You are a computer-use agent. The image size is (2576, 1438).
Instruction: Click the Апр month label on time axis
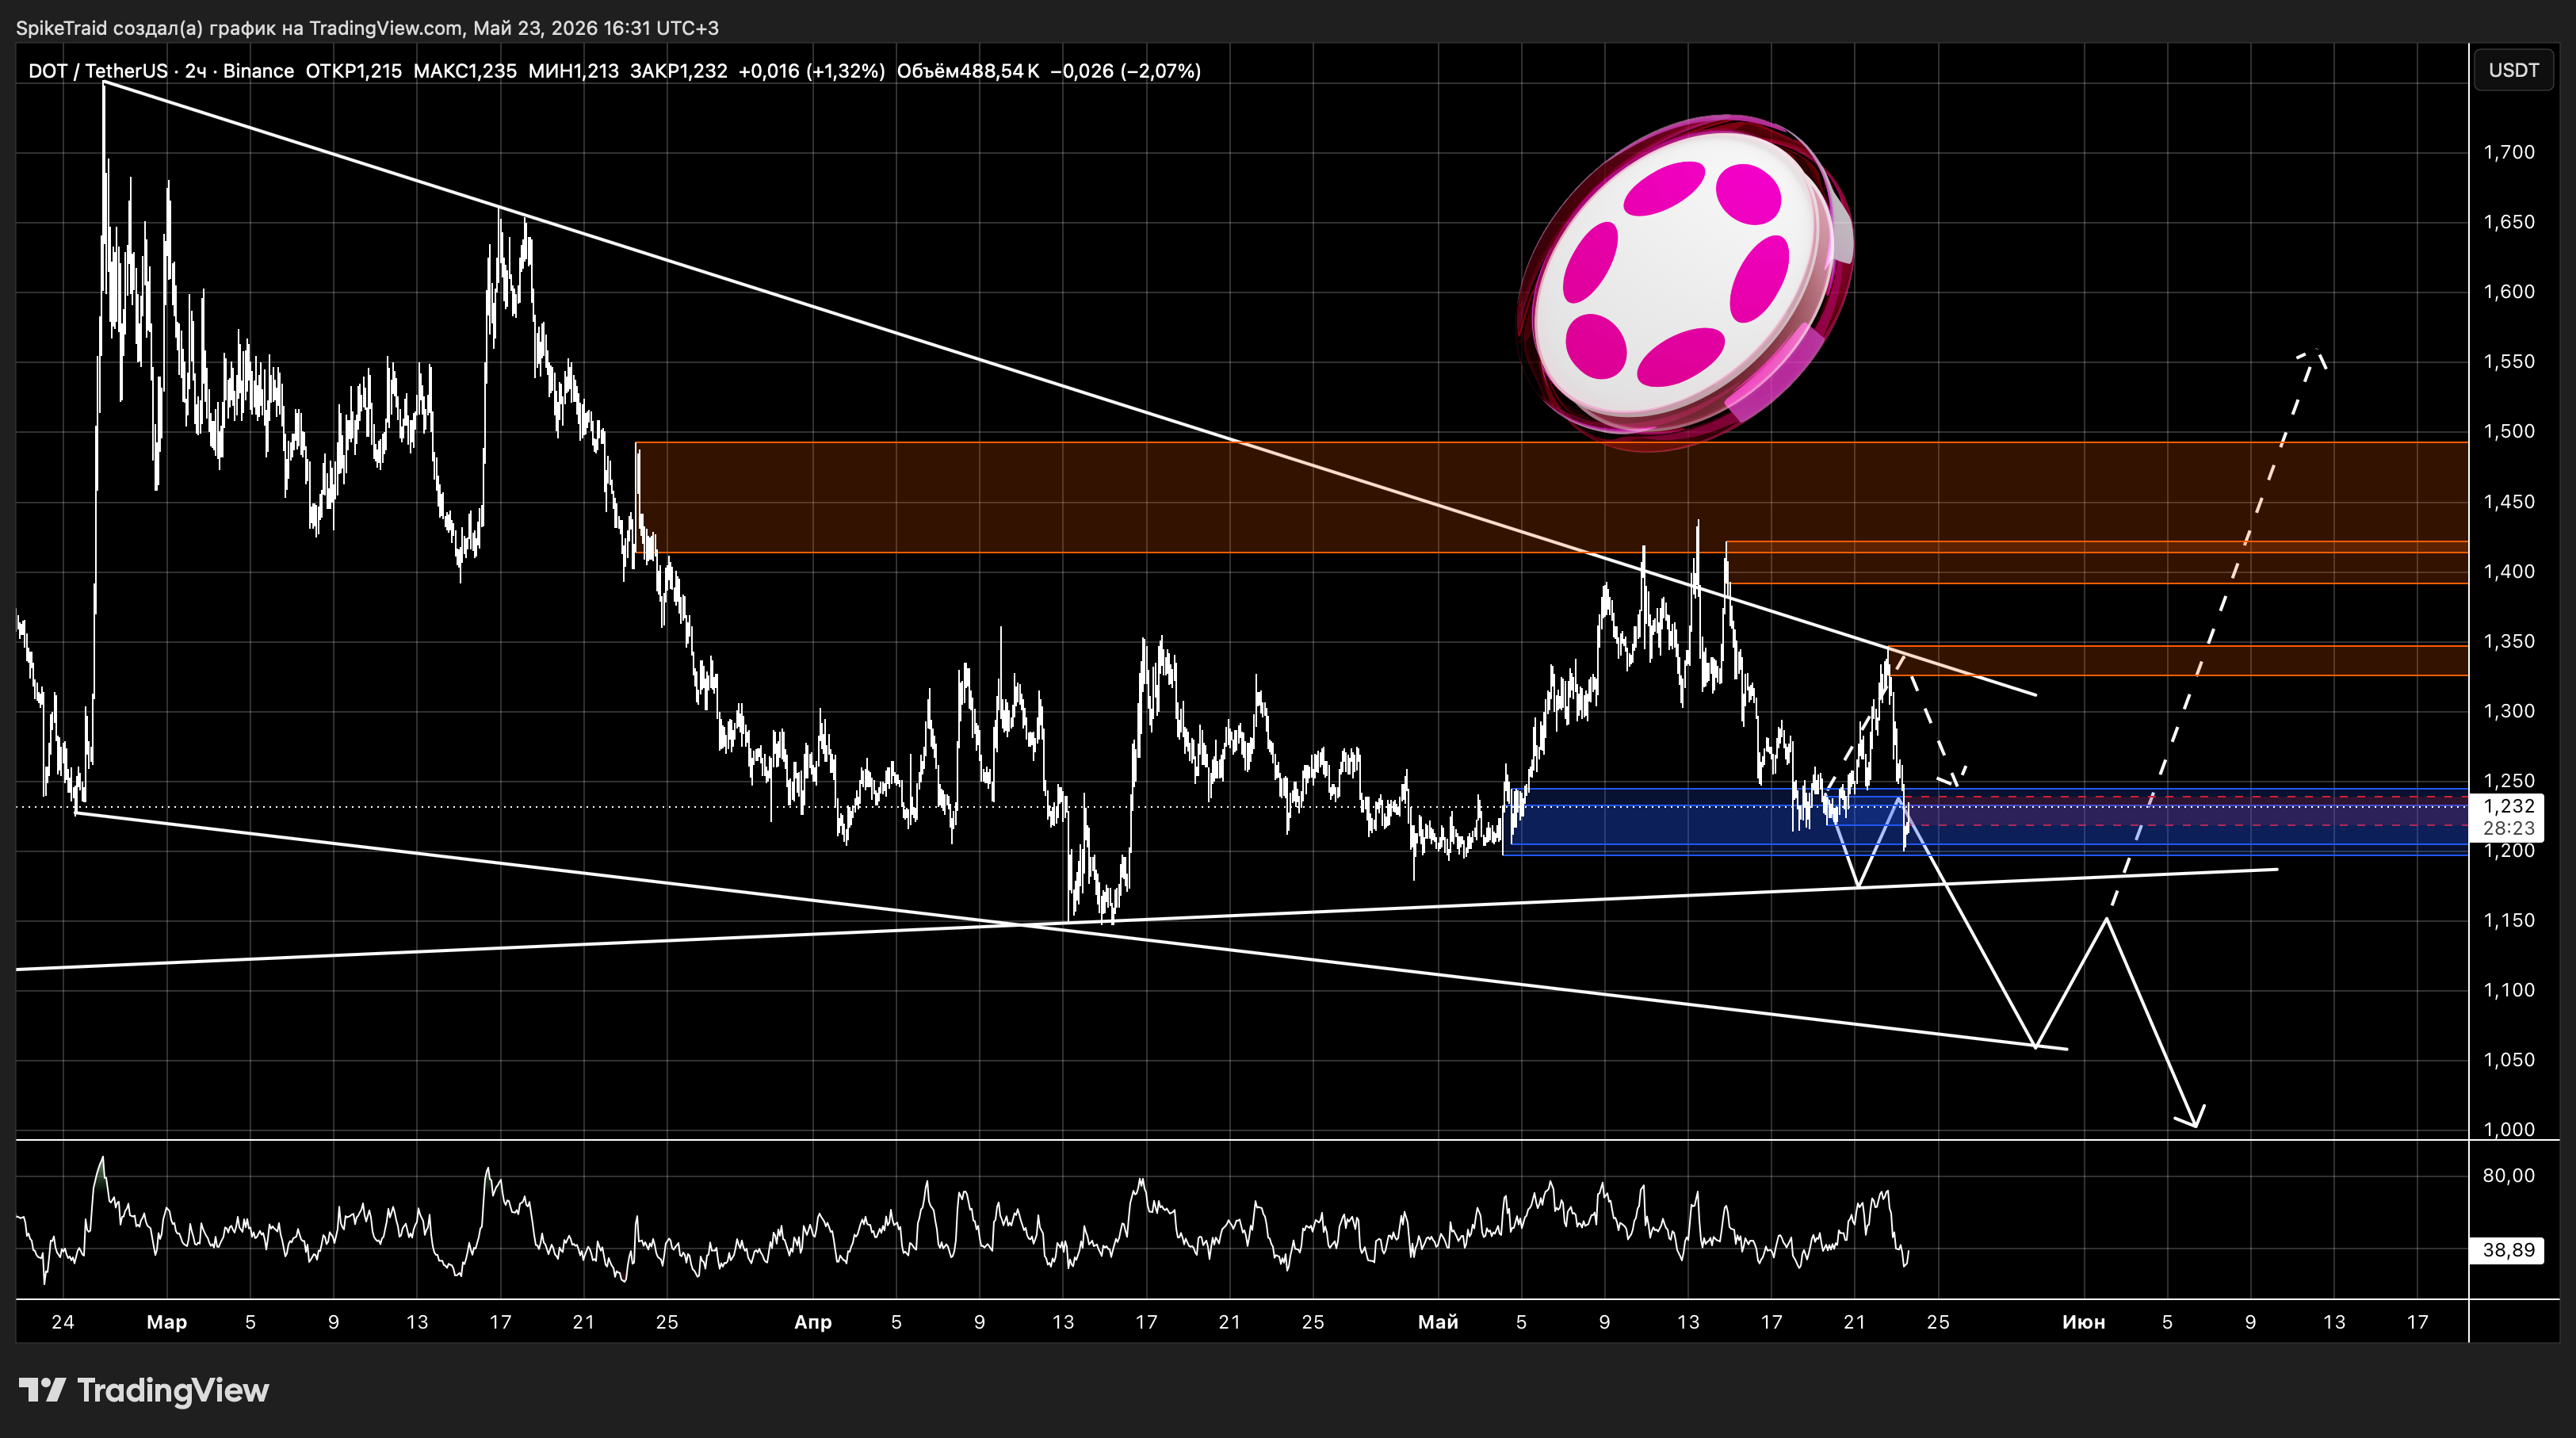click(x=813, y=1322)
